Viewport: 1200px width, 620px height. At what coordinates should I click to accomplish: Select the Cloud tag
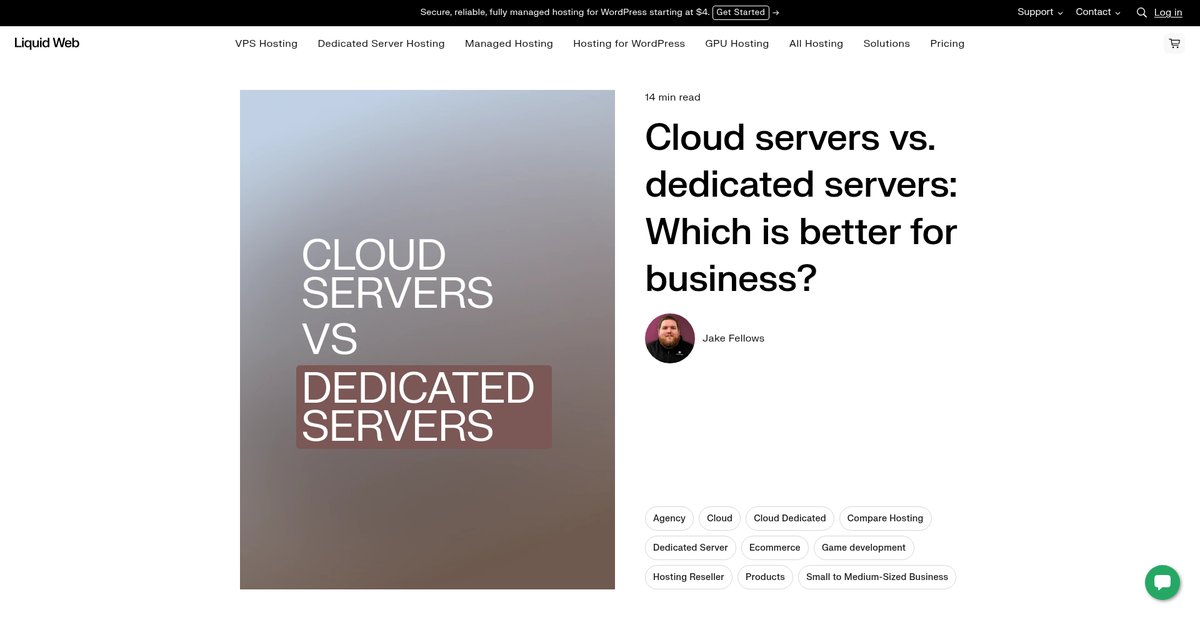pyautogui.click(x=720, y=518)
